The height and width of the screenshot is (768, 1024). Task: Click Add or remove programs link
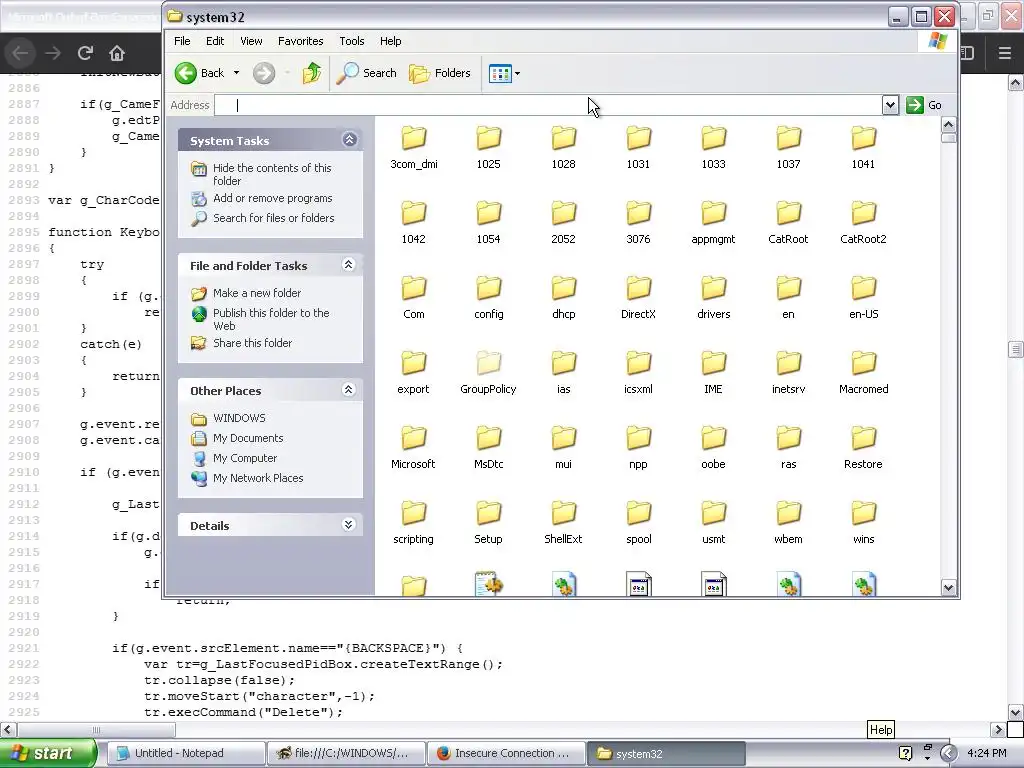coord(272,198)
